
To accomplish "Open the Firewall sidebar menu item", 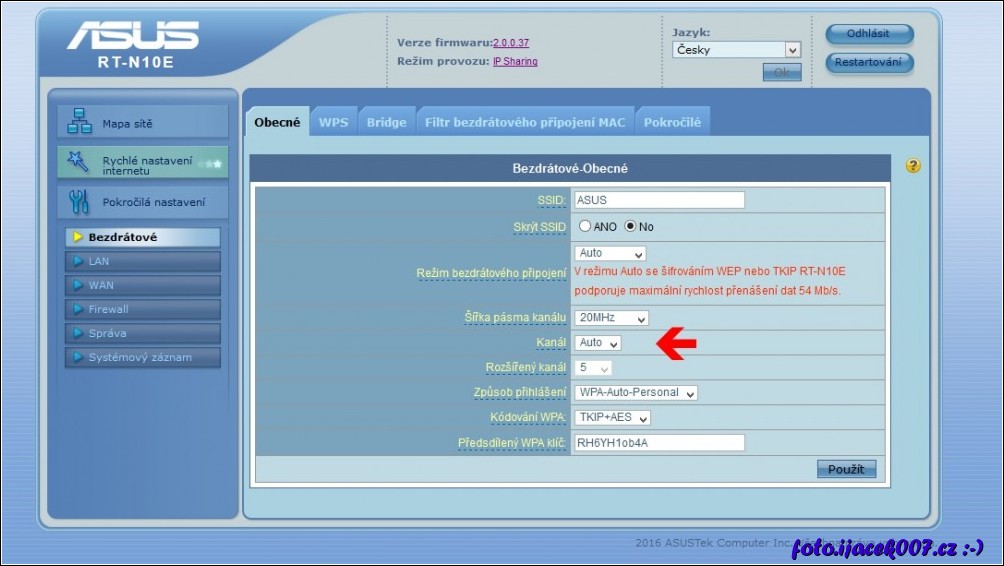I will [x=142, y=309].
